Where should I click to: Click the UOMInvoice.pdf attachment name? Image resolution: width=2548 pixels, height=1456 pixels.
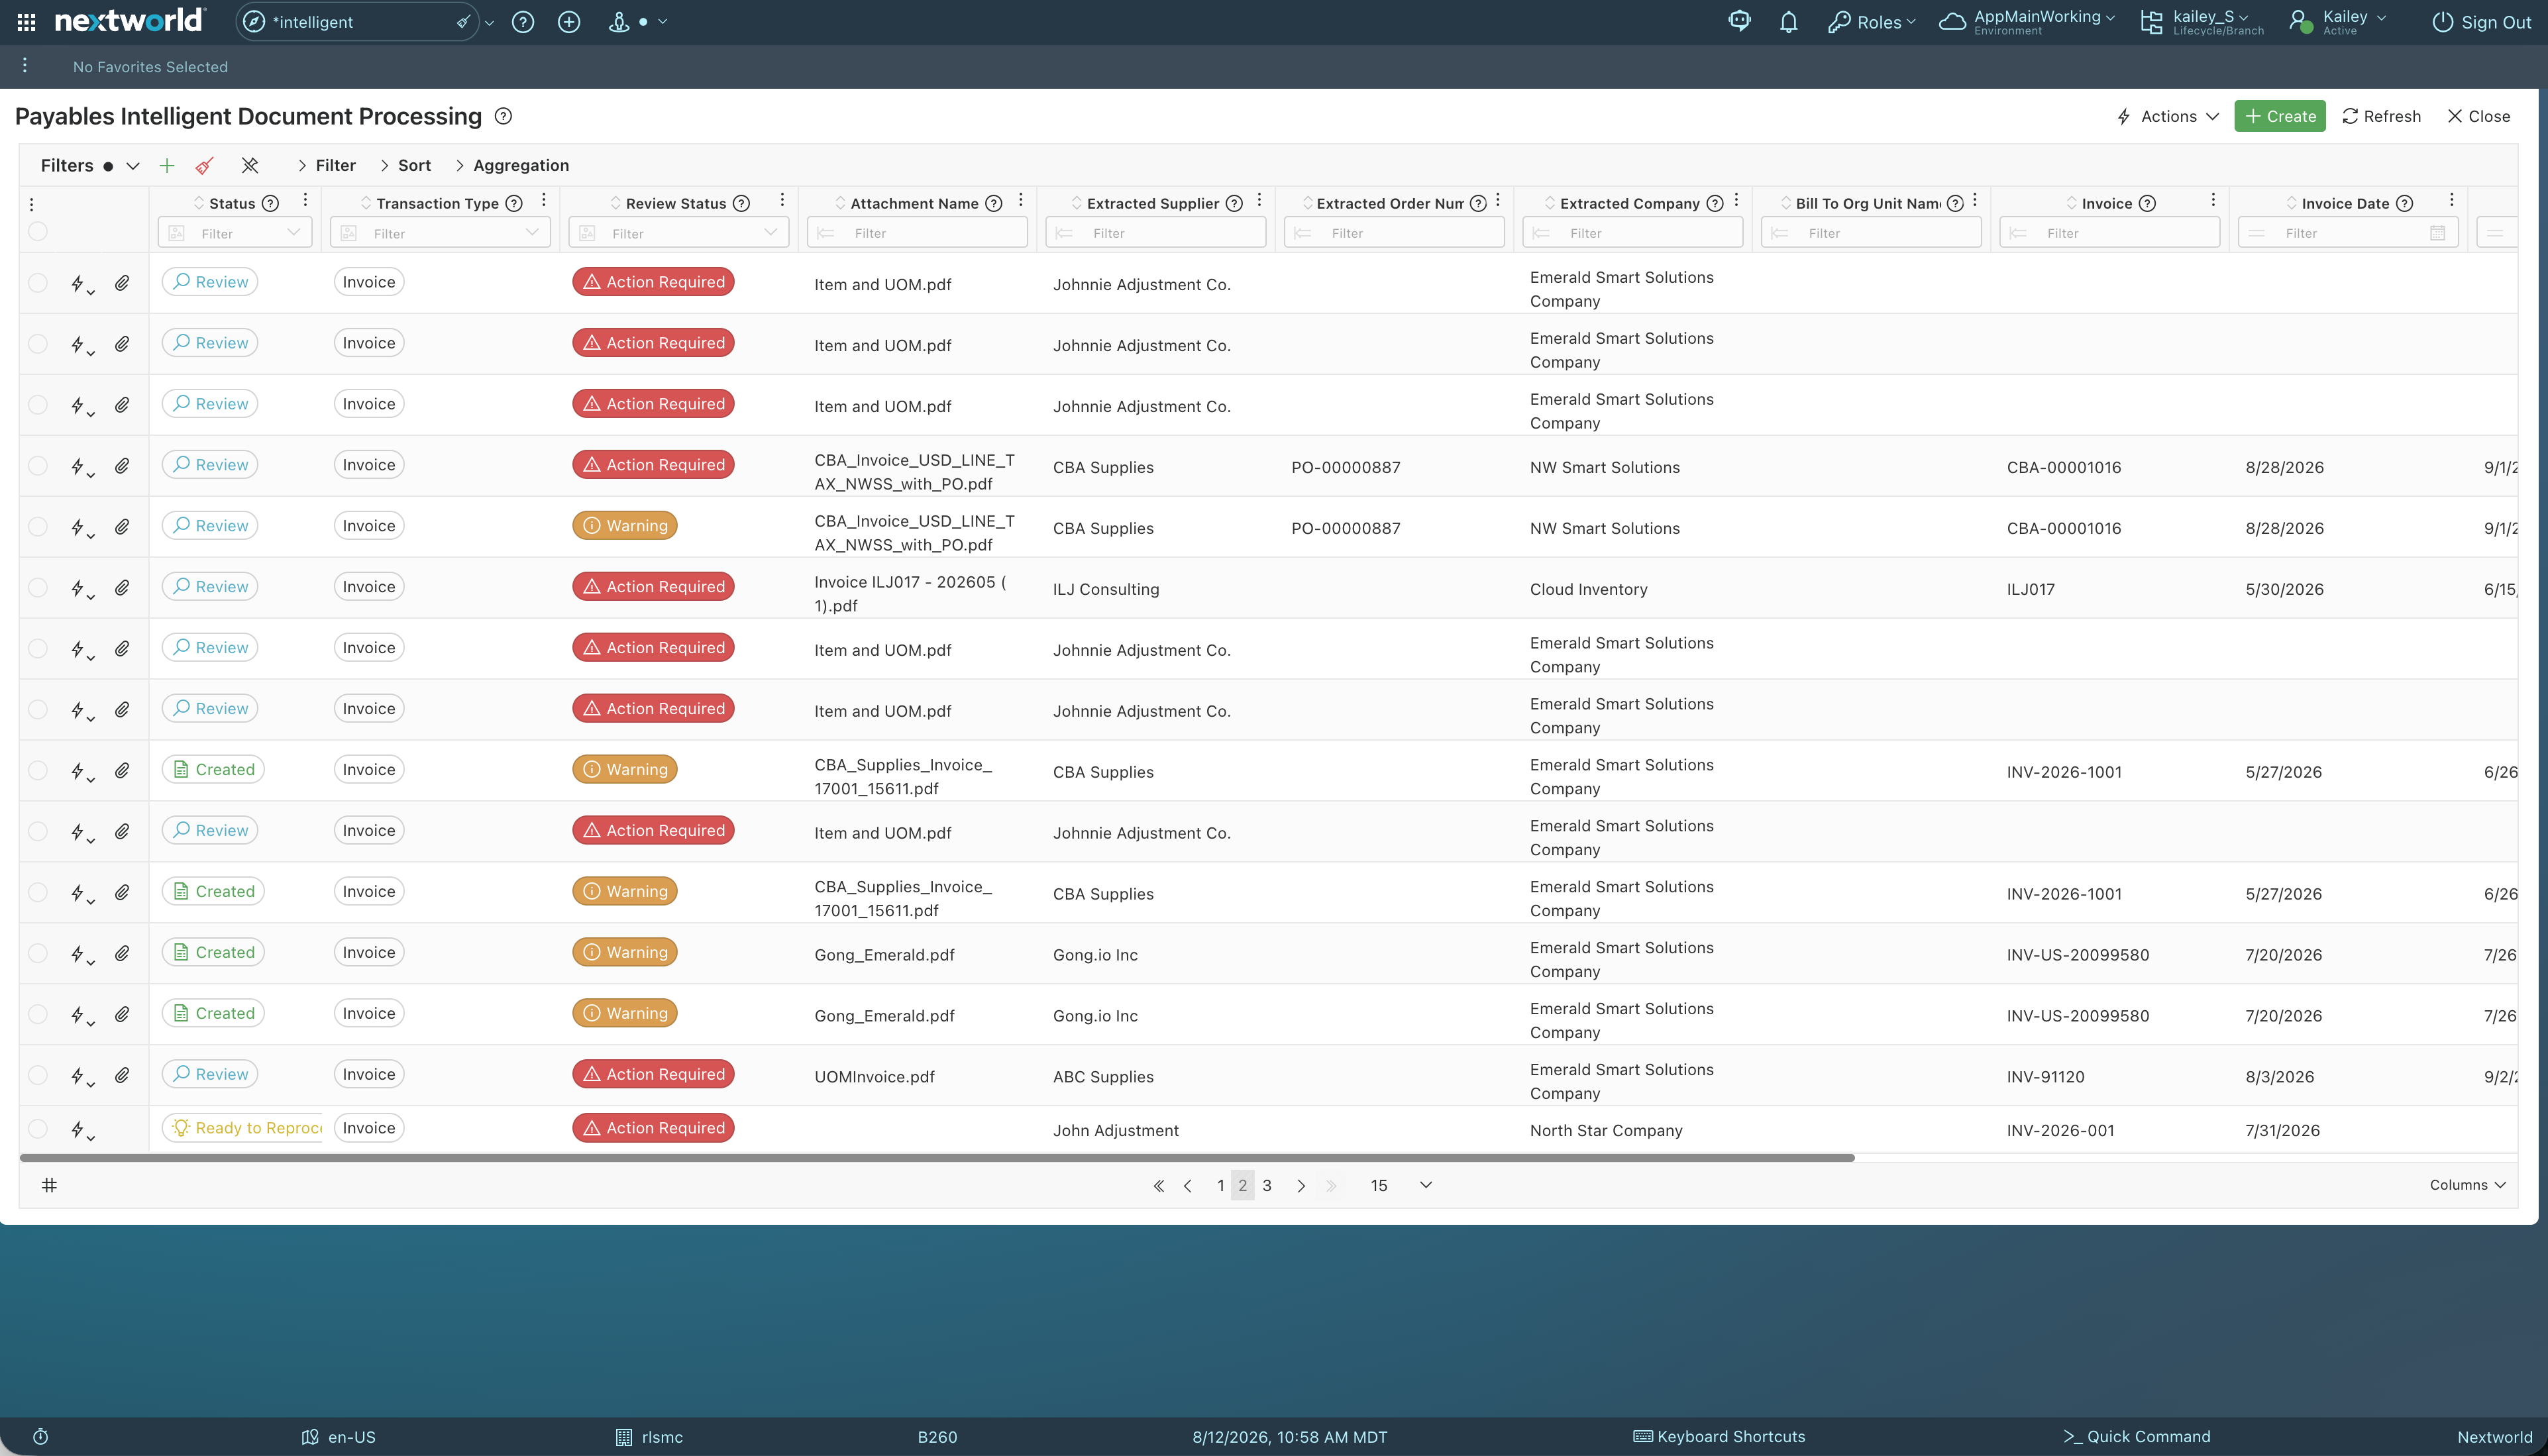(x=875, y=1077)
